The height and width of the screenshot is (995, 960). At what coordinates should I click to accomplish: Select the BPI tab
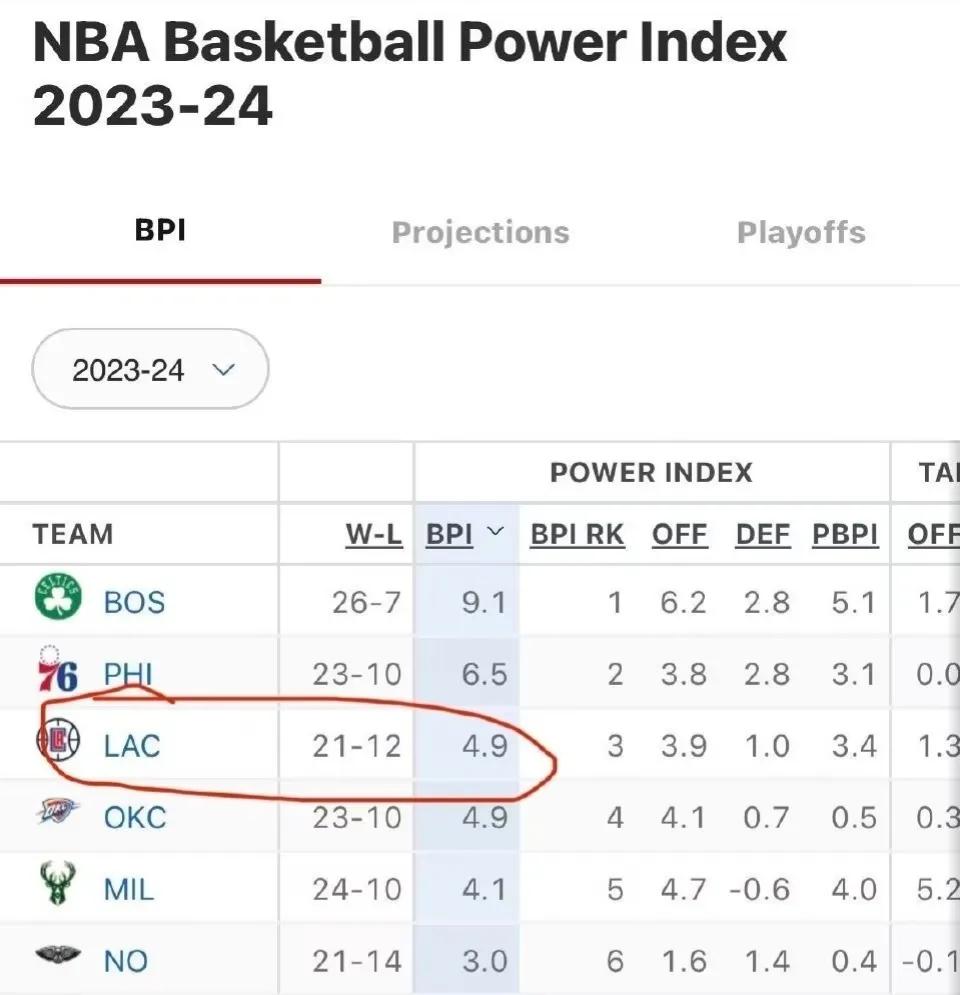pos(160,230)
